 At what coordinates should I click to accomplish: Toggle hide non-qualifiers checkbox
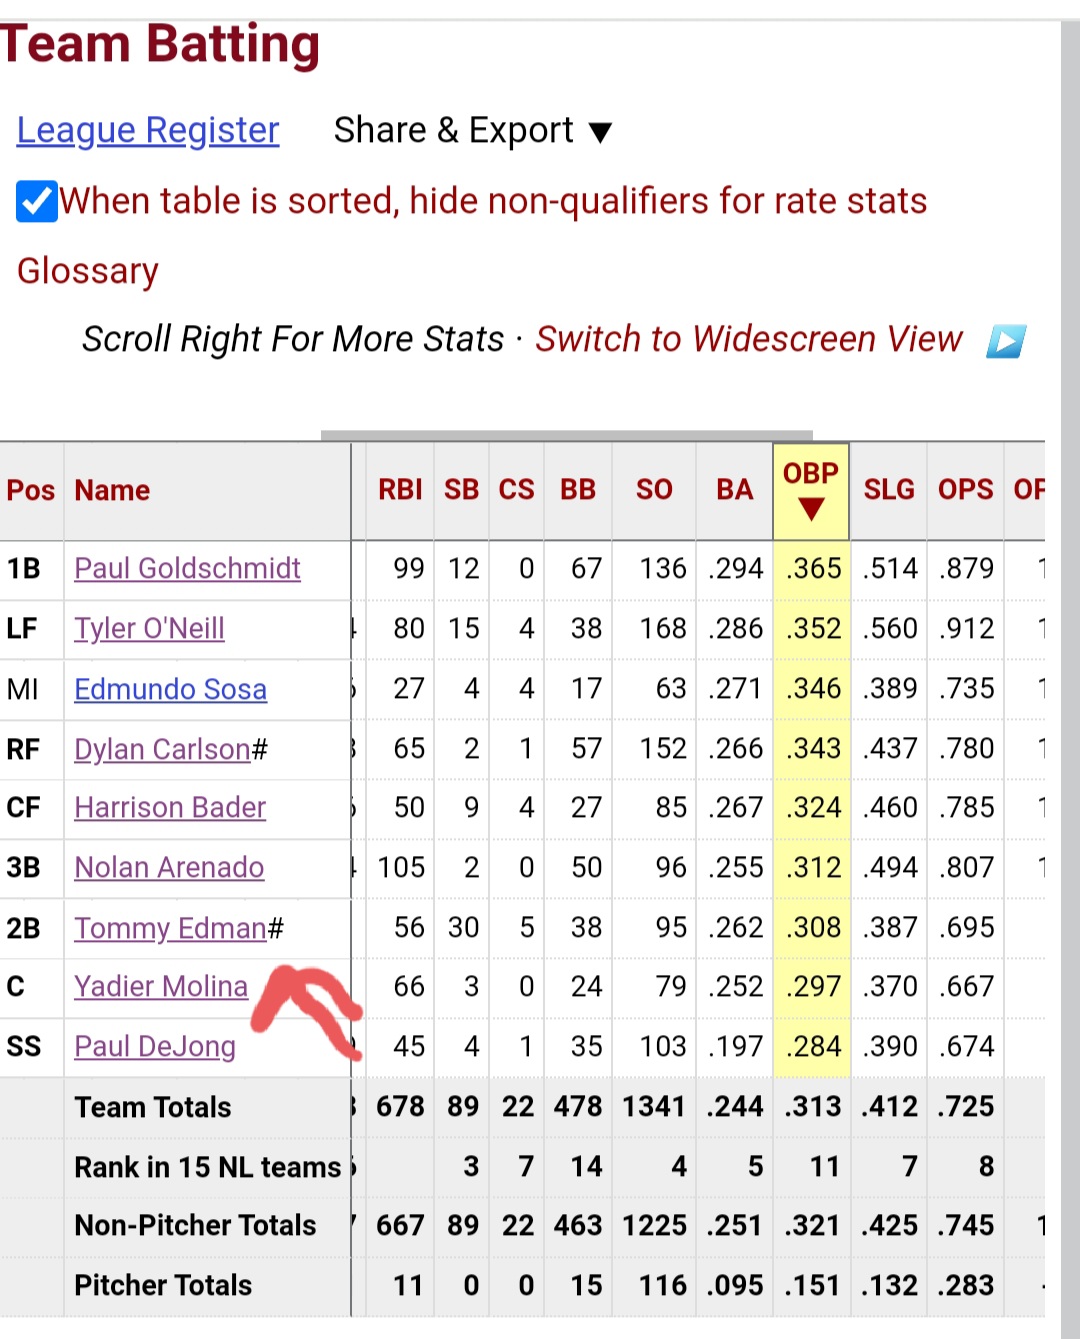37,201
